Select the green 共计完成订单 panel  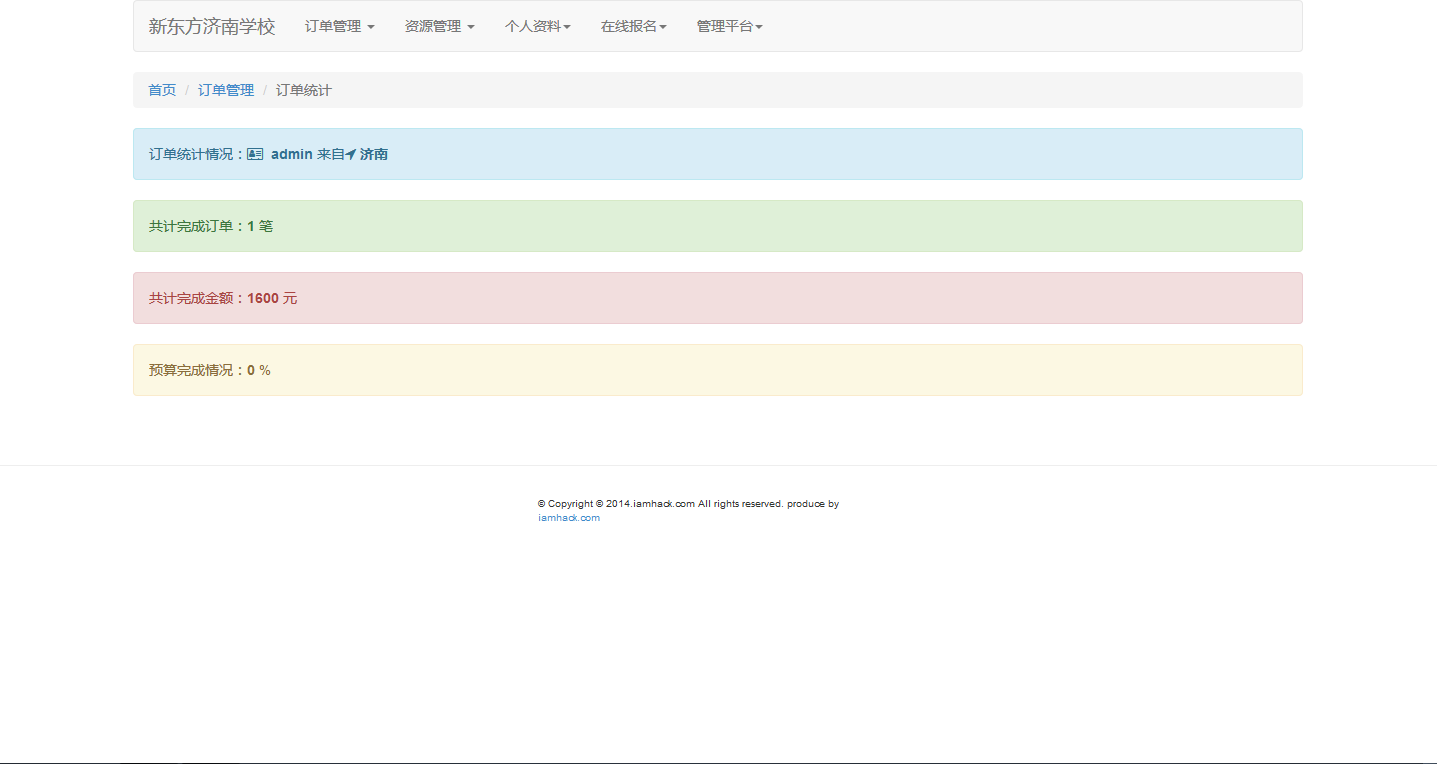(718, 226)
